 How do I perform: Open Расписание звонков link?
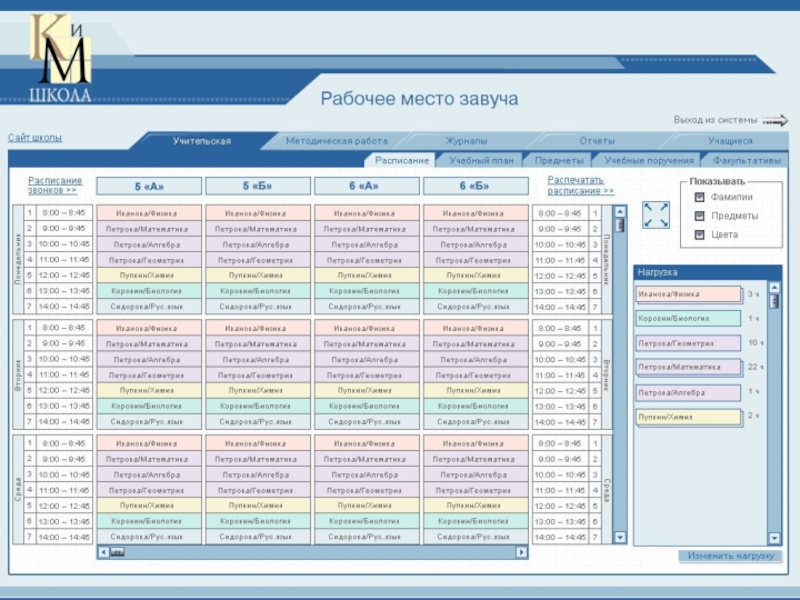coord(54,186)
